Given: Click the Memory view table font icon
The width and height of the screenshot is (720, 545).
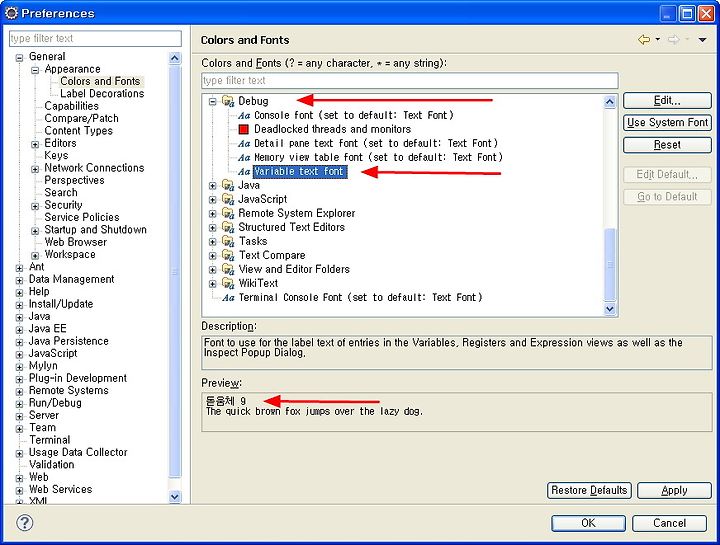Looking at the screenshot, I should pyautogui.click(x=244, y=158).
